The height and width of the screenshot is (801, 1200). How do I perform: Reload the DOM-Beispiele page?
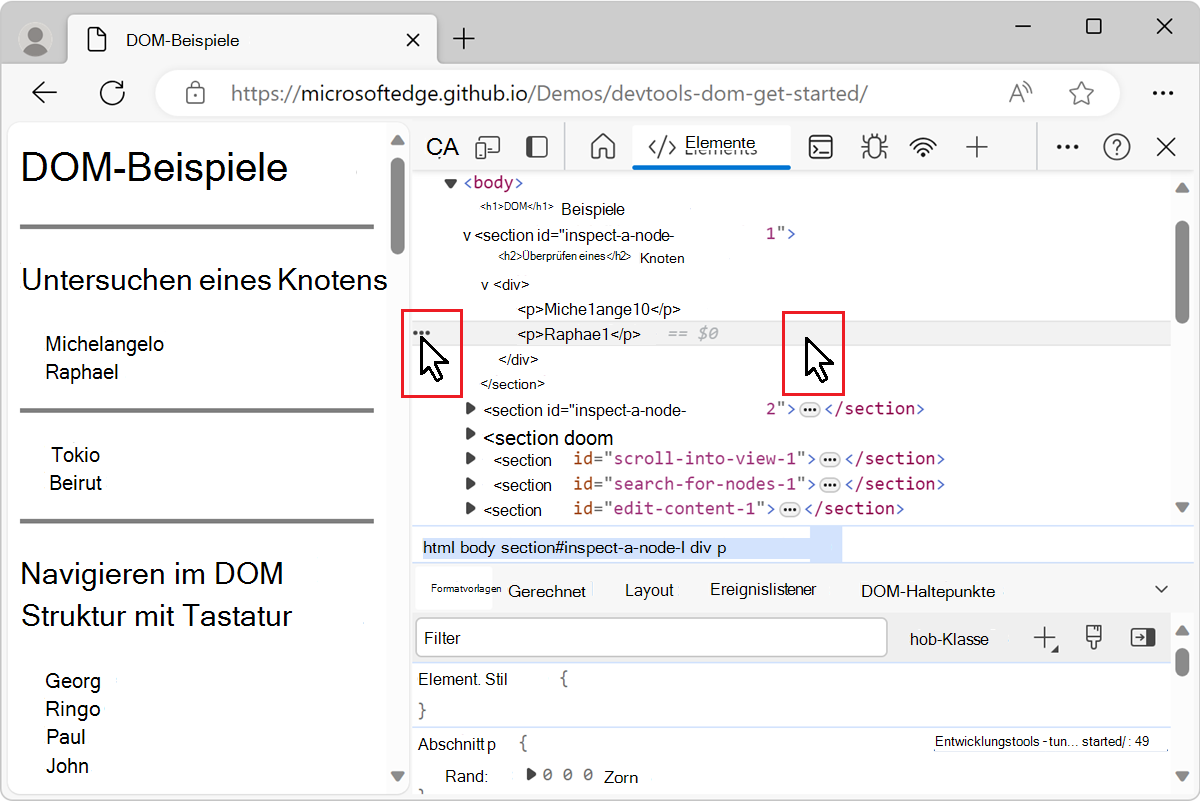pyautogui.click(x=112, y=92)
